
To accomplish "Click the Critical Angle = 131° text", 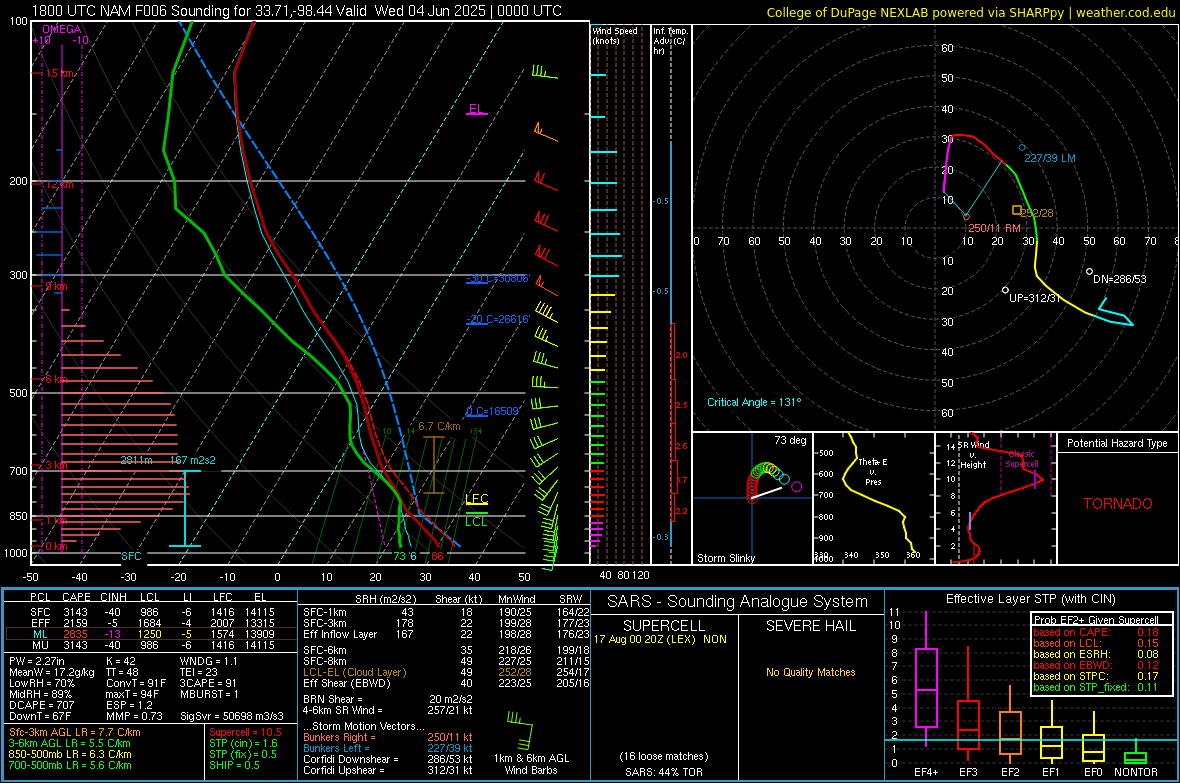I will click(754, 402).
